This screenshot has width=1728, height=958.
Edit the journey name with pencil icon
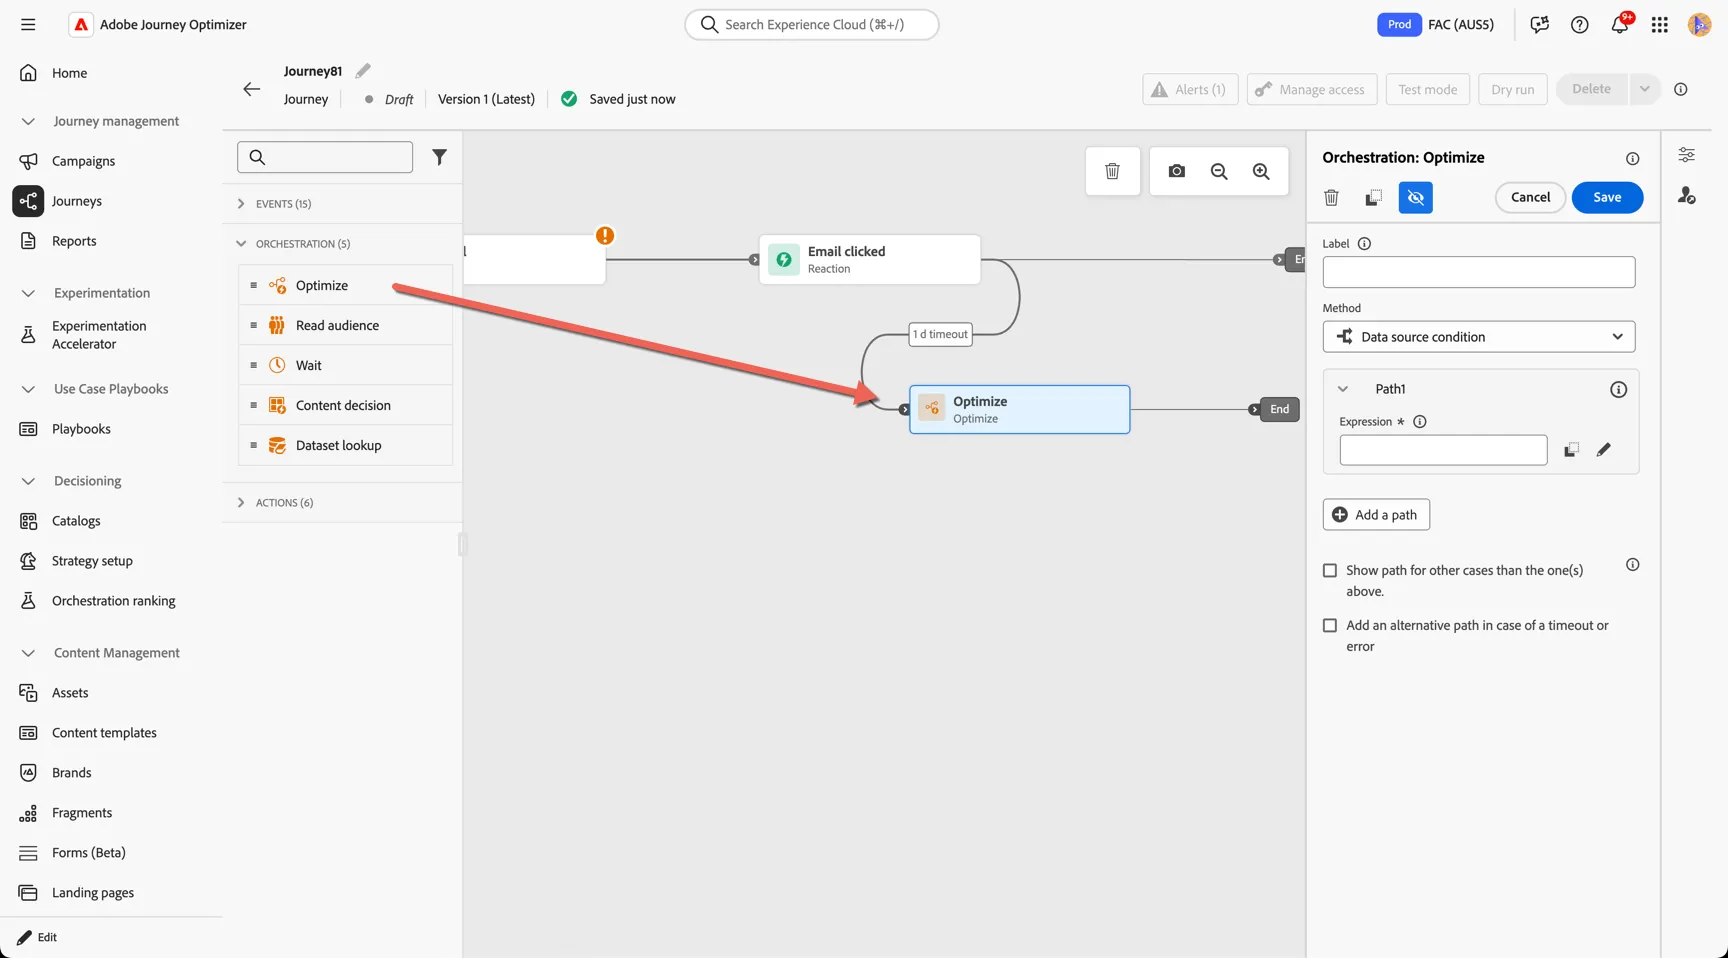tap(363, 70)
